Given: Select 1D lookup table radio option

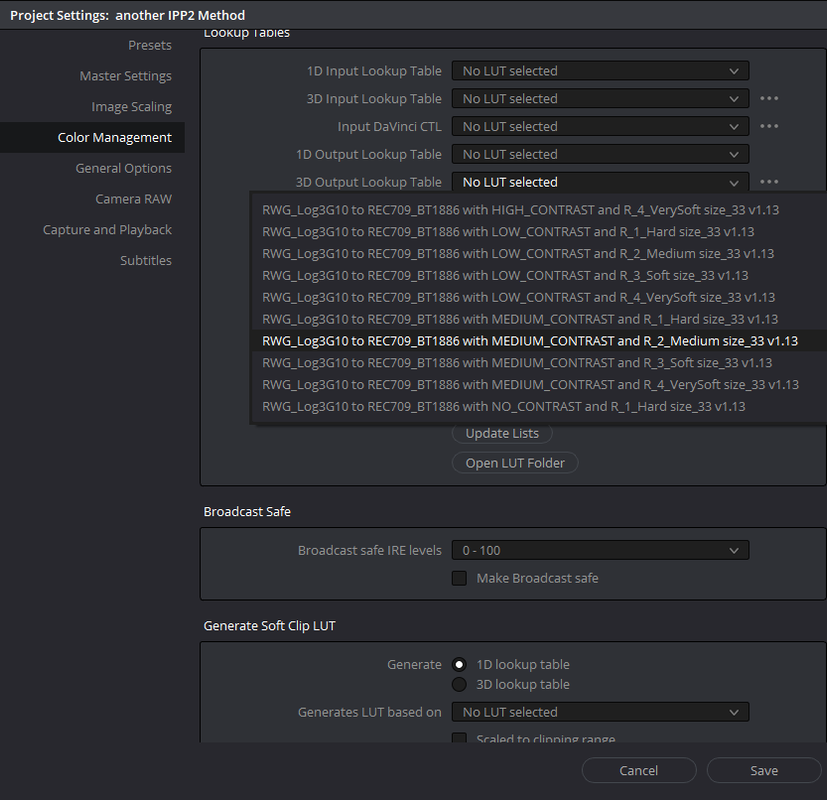Looking at the screenshot, I should [x=459, y=664].
